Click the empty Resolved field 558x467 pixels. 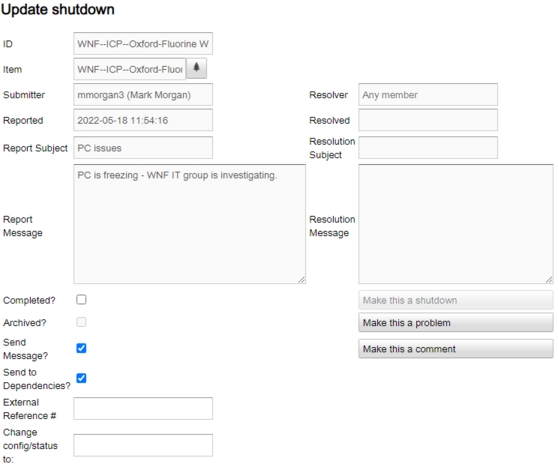tap(428, 120)
